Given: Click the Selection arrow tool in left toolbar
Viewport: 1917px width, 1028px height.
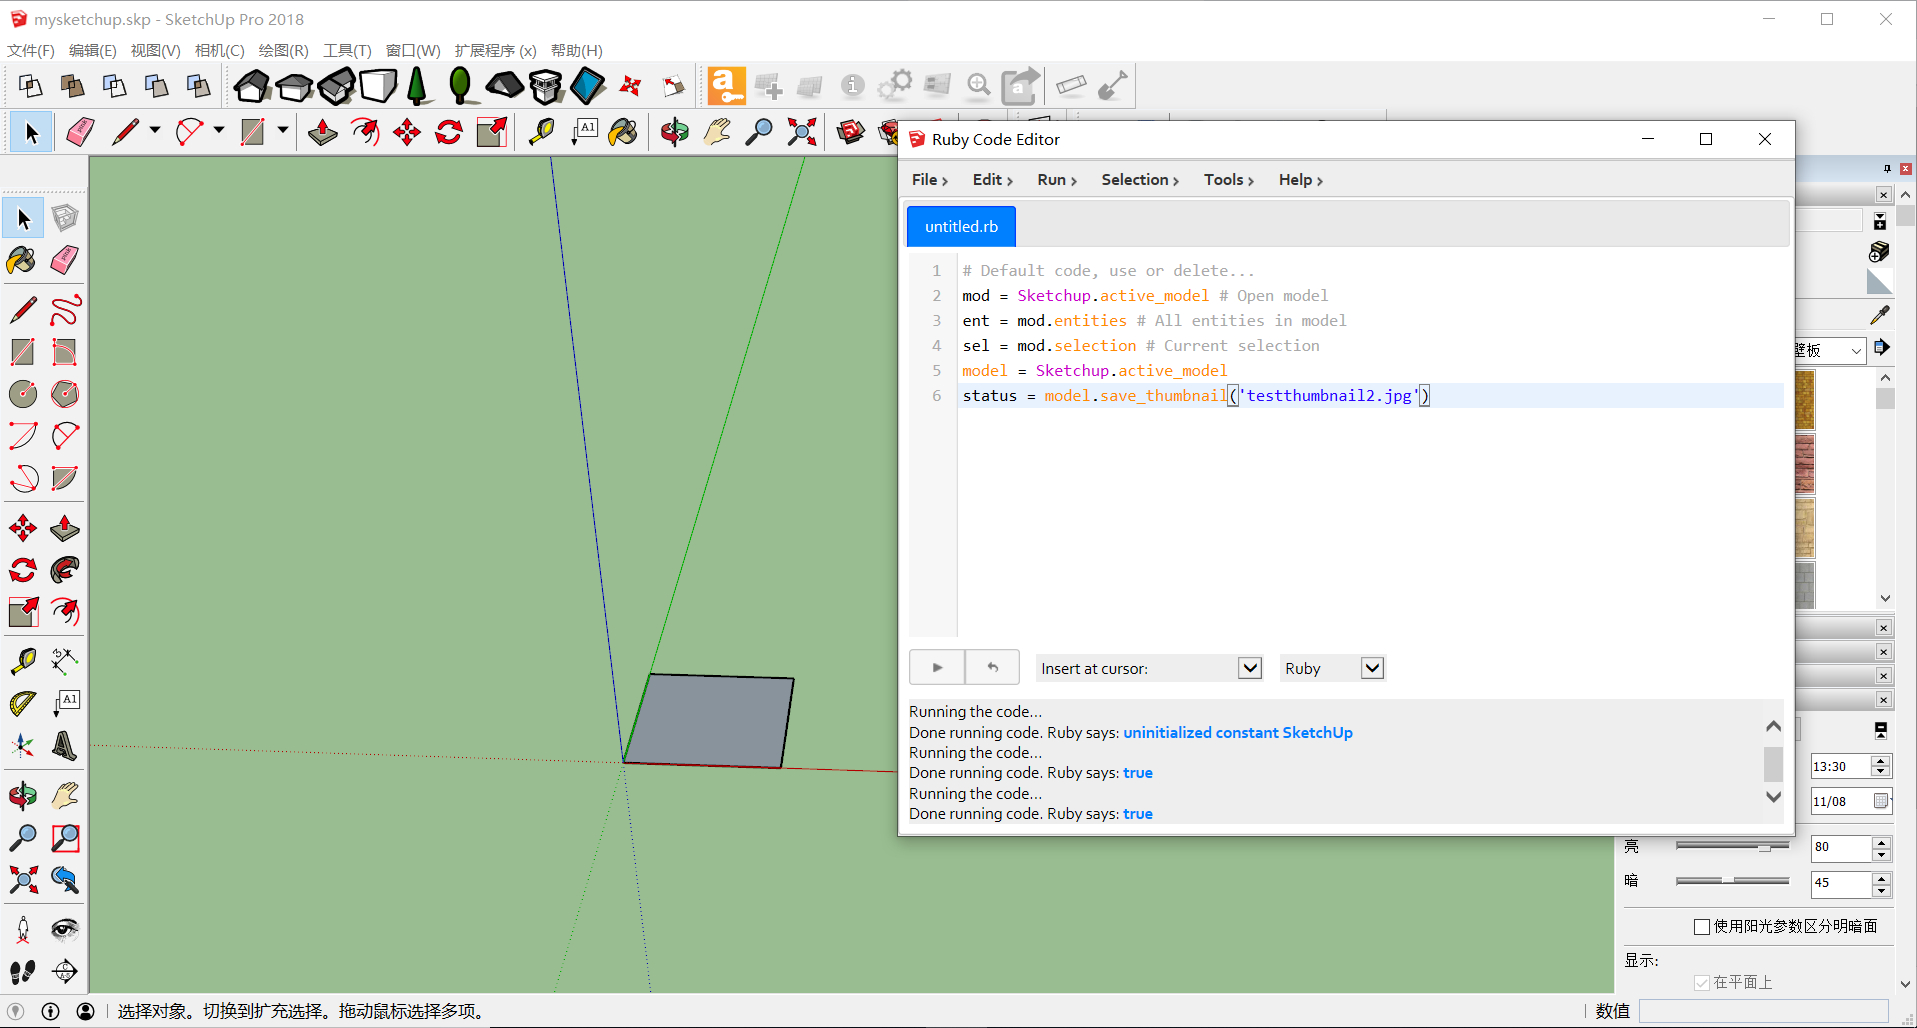Looking at the screenshot, I should (x=23, y=218).
